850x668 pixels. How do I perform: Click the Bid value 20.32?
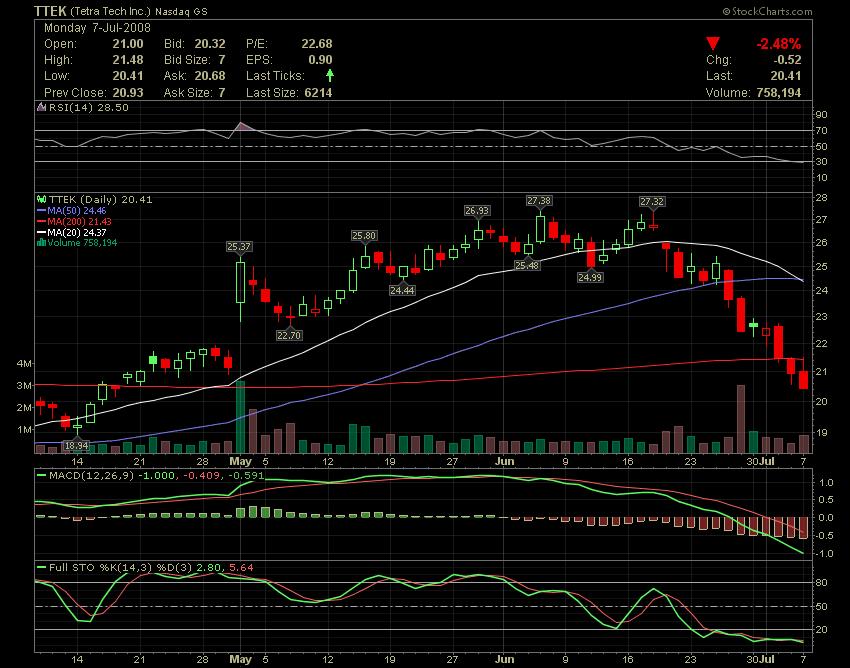[x=210, y=44]
